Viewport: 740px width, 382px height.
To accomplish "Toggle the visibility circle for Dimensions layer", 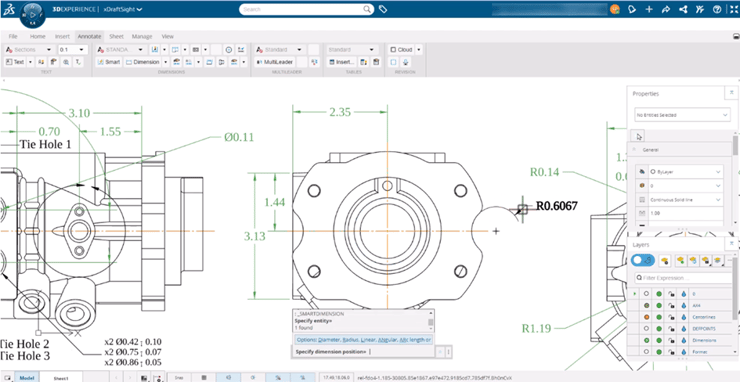I will pos(646,340).
